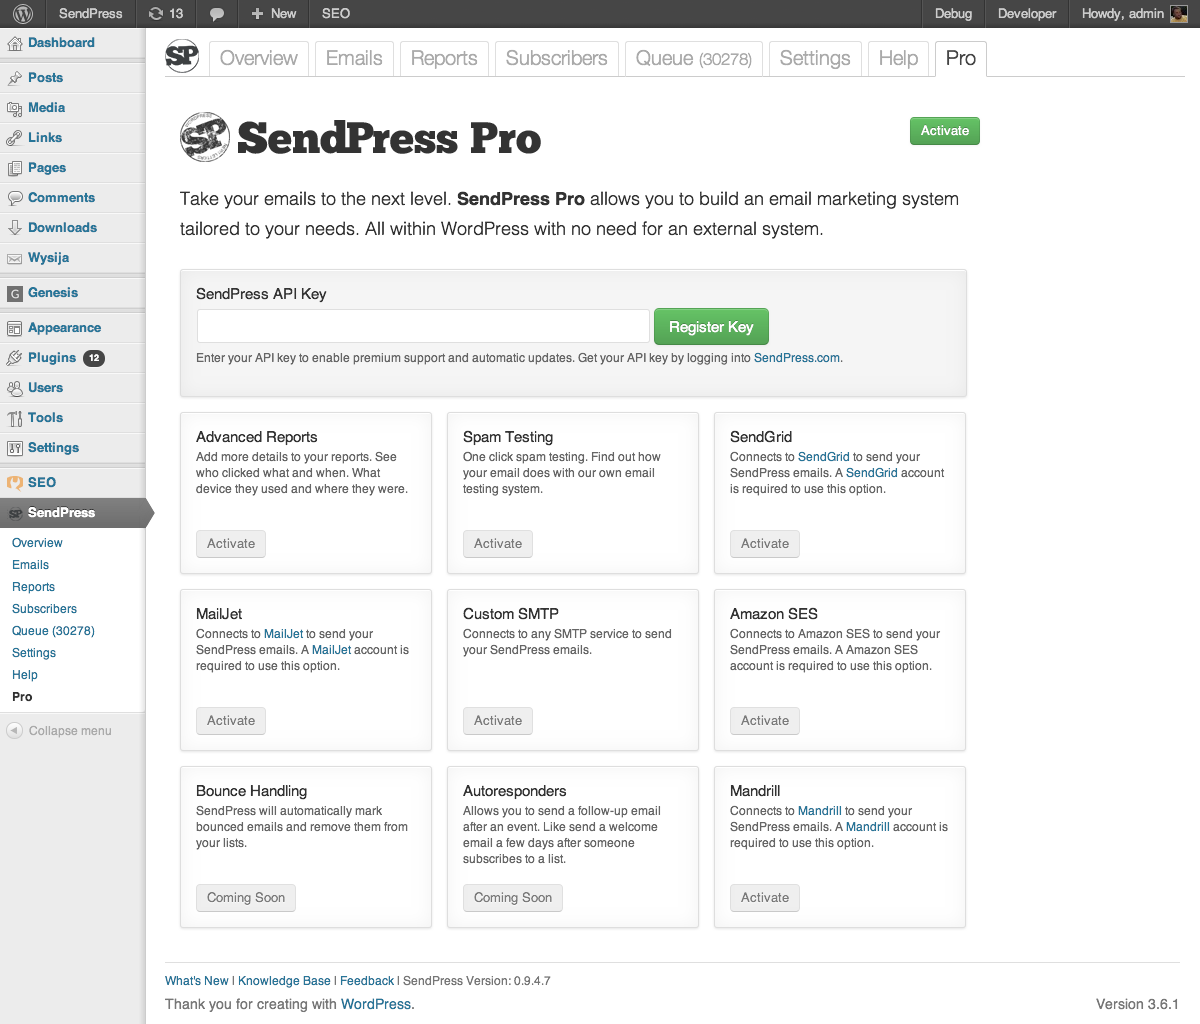This screenshot has width=1200, height=1024.
Task: Click the WordPress logo icon in admin bar
Action: [23, 14]
